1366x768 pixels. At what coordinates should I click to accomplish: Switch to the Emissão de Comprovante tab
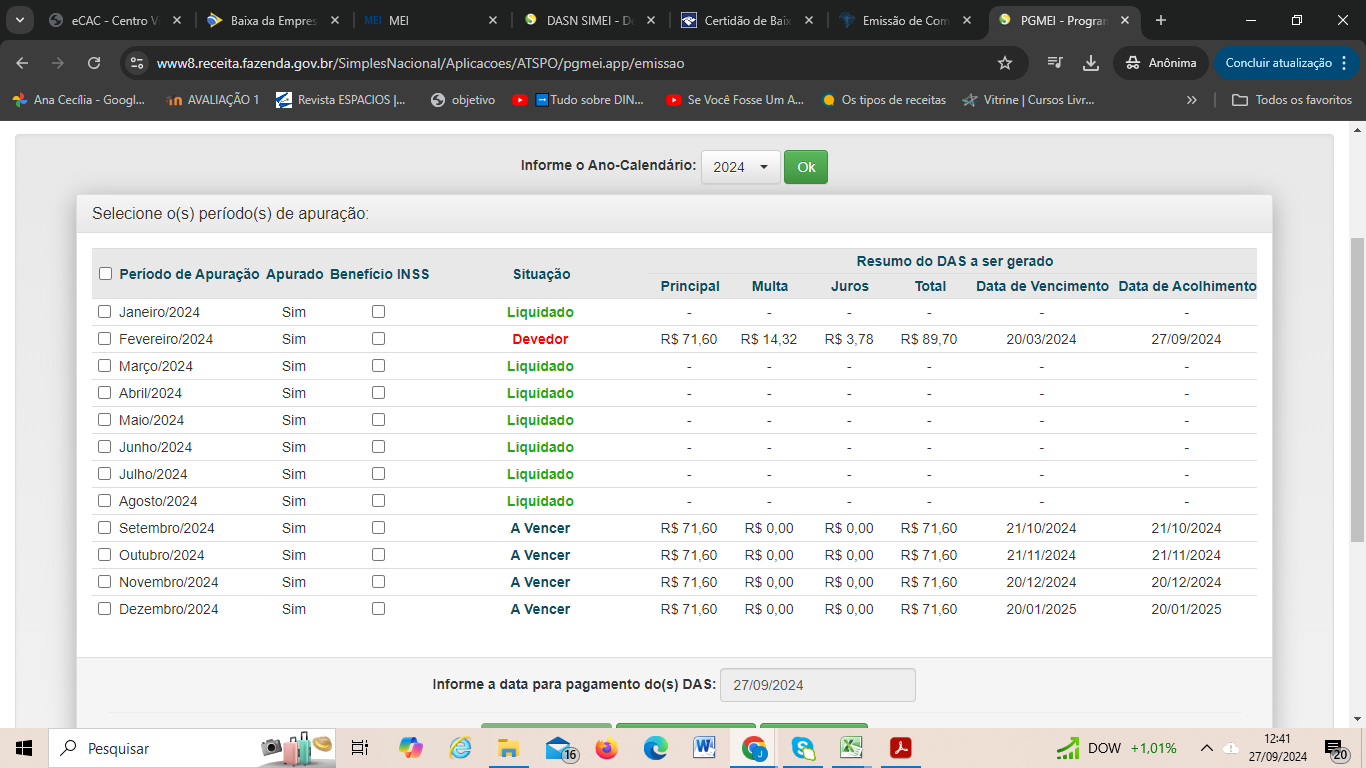point(903,20)
